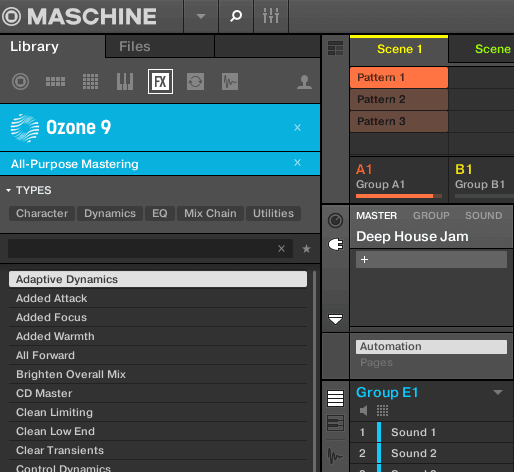Screen dimensions: 514x472
Task: Collapse the TYPES section triangle
Action: click(8, 190)
